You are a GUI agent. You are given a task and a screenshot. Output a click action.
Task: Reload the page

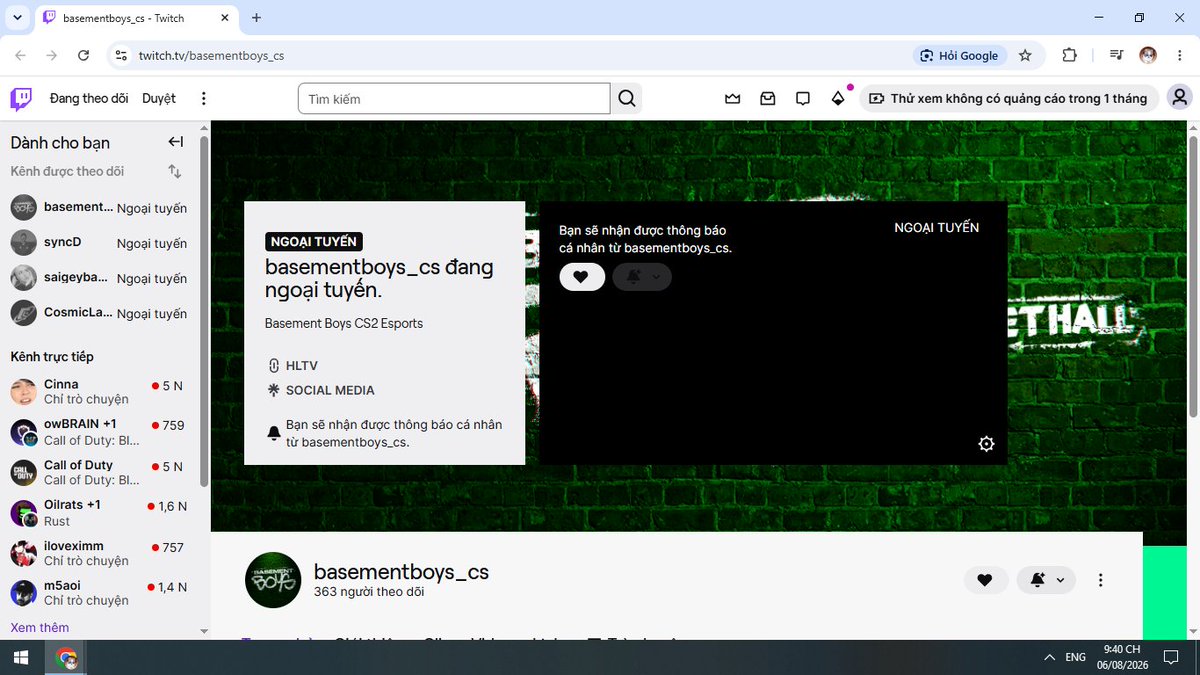(x=84, y=56)
